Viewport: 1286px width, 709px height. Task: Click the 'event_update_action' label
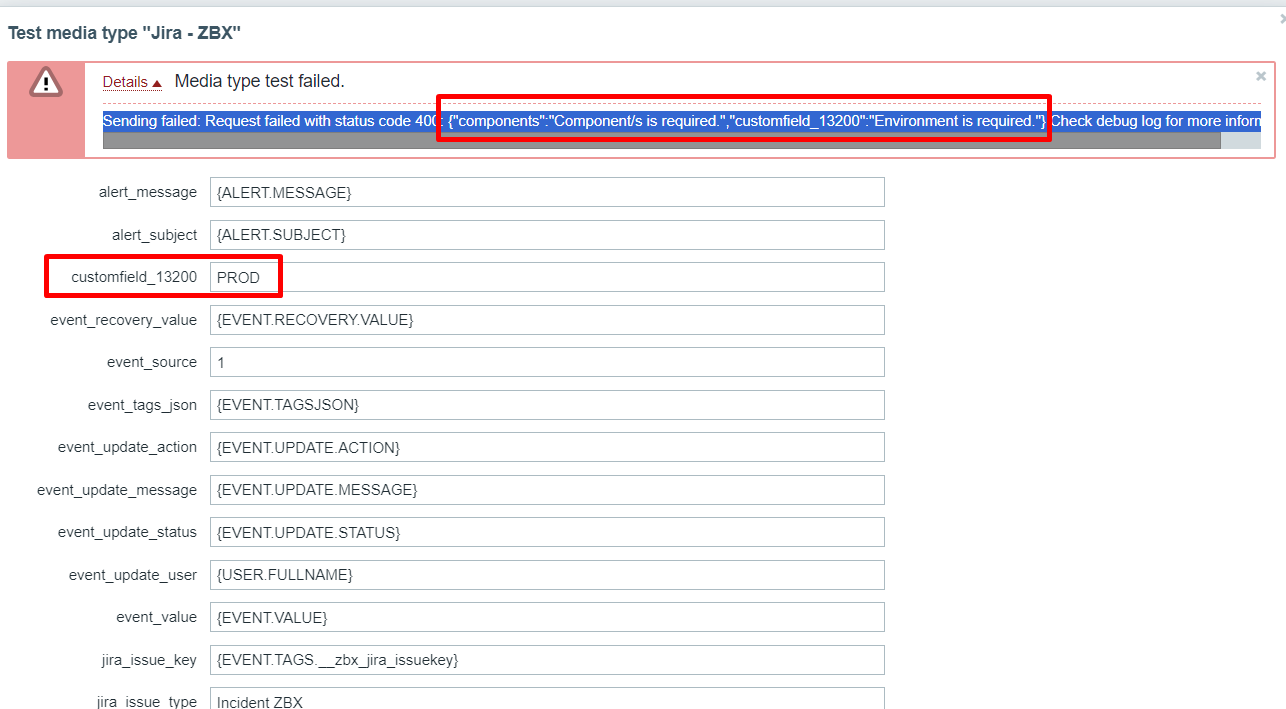127,447
